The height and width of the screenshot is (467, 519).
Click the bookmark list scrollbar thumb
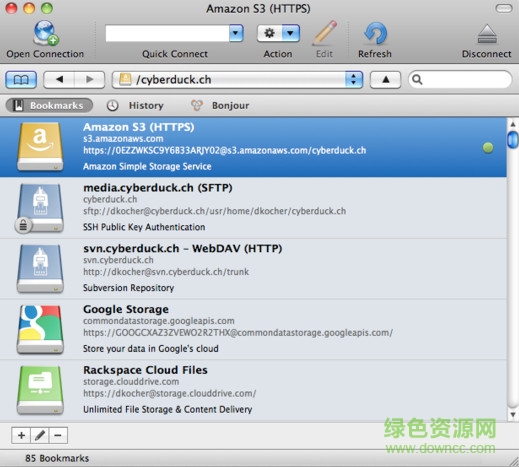[x=513, y=140]
